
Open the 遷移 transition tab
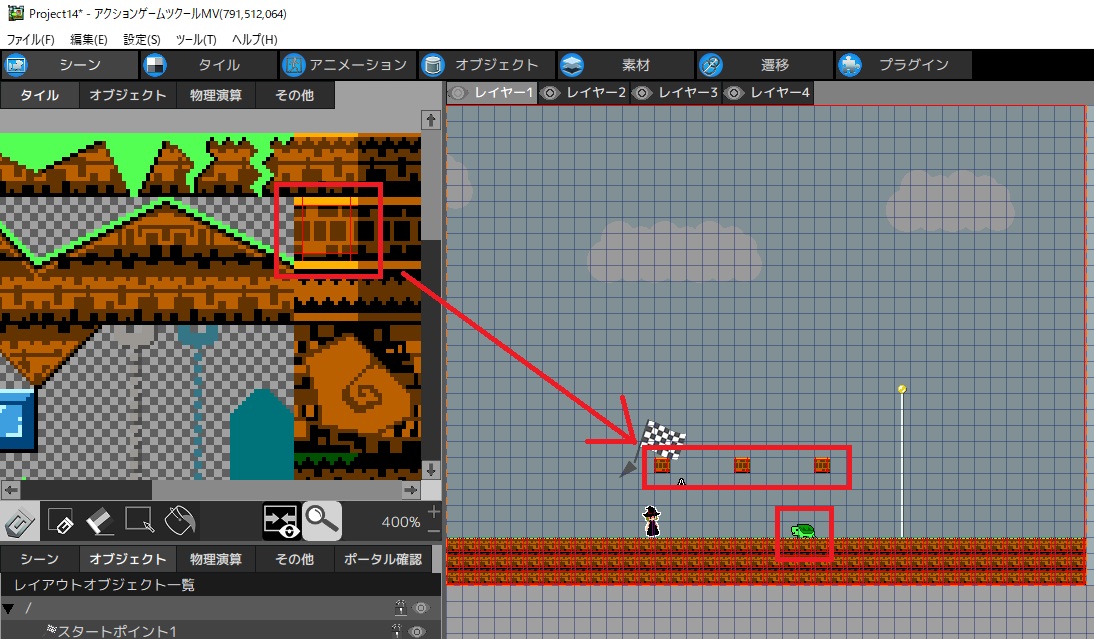tap(765, 65)
